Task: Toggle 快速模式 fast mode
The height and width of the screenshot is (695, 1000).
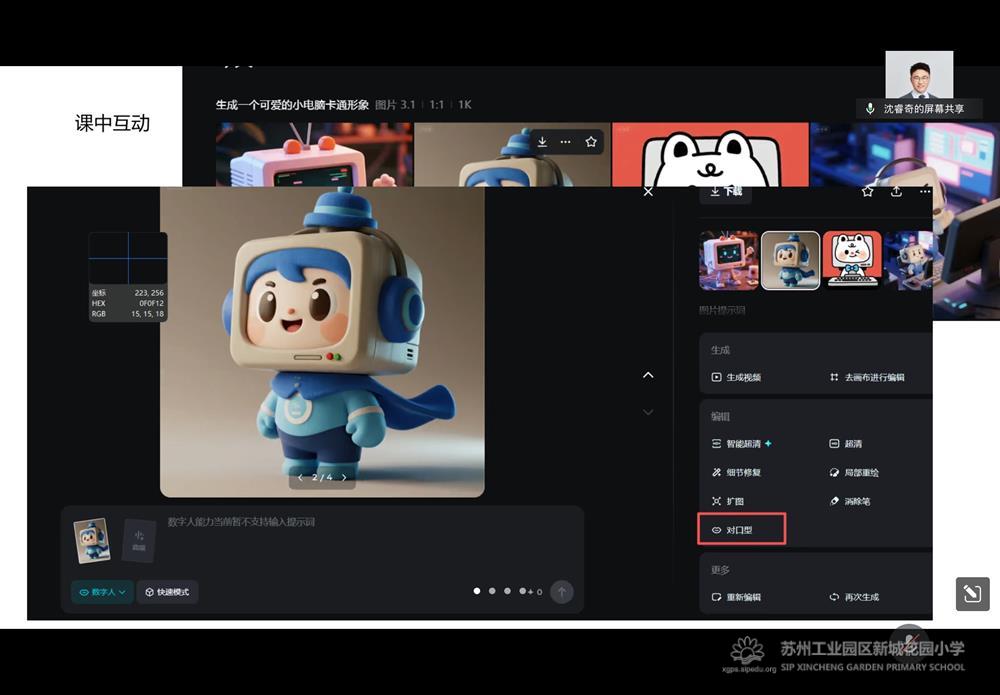Action: [167, 592]
